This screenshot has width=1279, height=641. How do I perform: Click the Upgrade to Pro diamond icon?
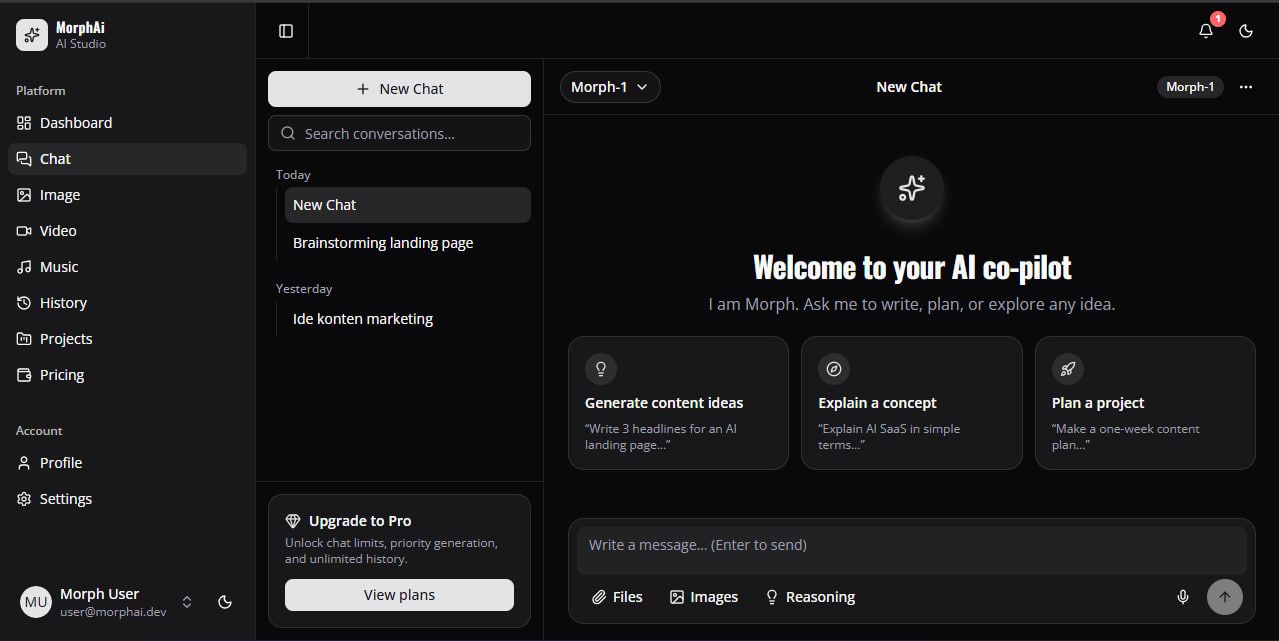293,521
